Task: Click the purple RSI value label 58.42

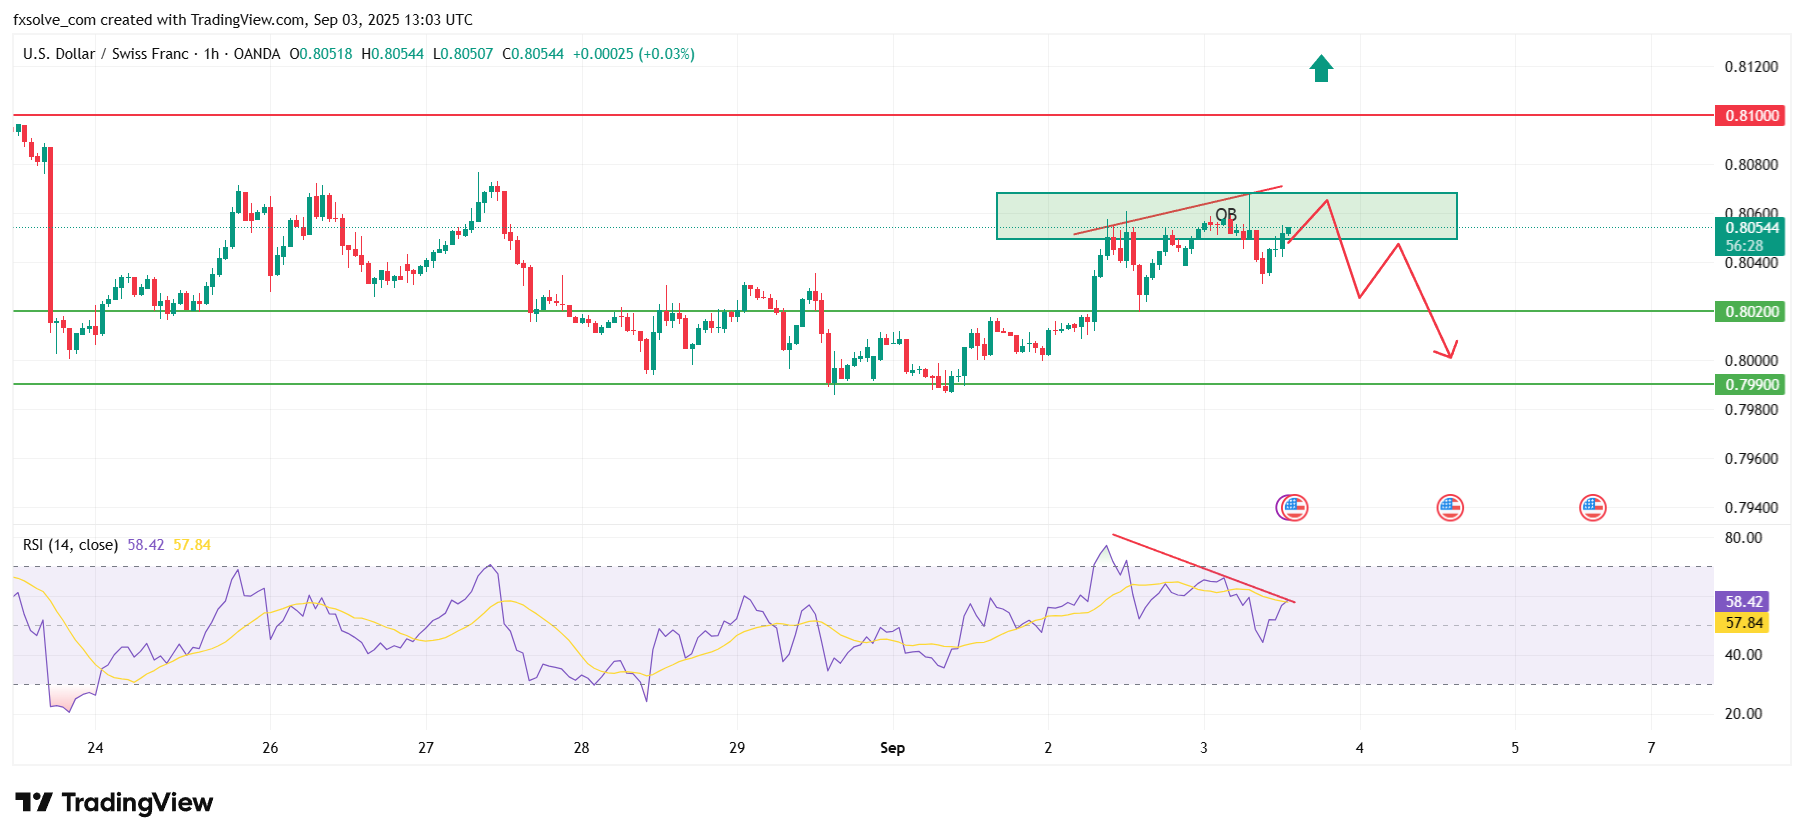Action: coord(1743,602)
